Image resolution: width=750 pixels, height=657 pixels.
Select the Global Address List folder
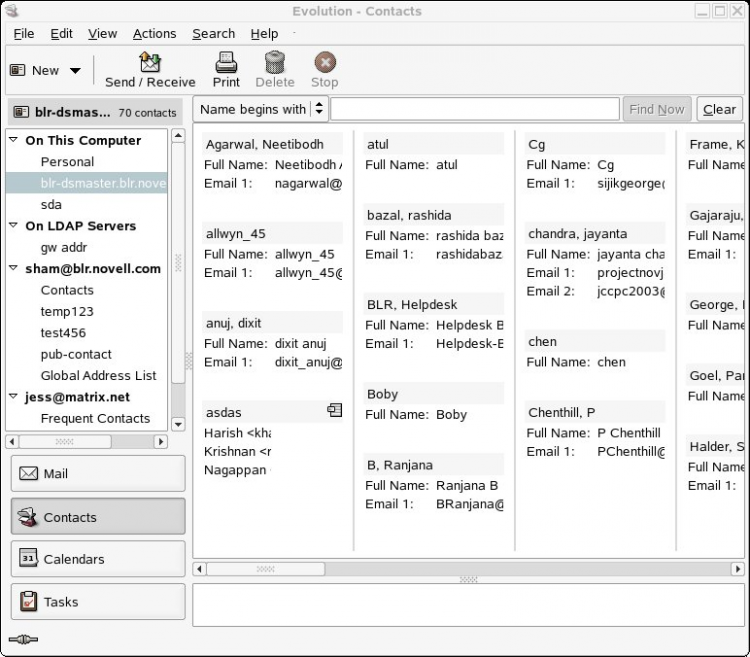[98, 375]
